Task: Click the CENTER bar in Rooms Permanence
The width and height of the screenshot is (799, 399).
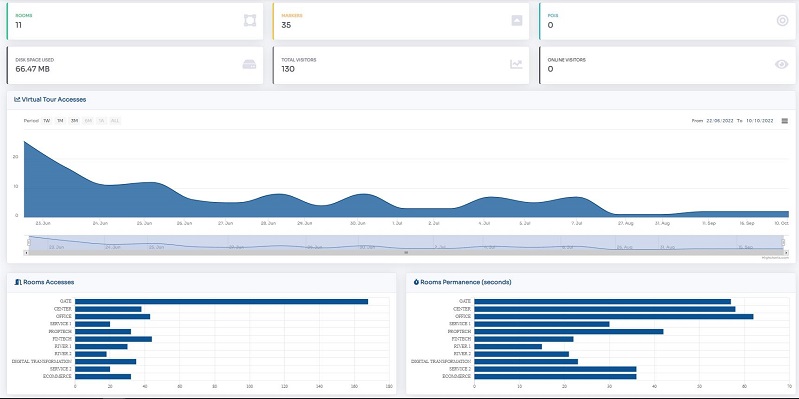Action: click(x=605, y=309)
